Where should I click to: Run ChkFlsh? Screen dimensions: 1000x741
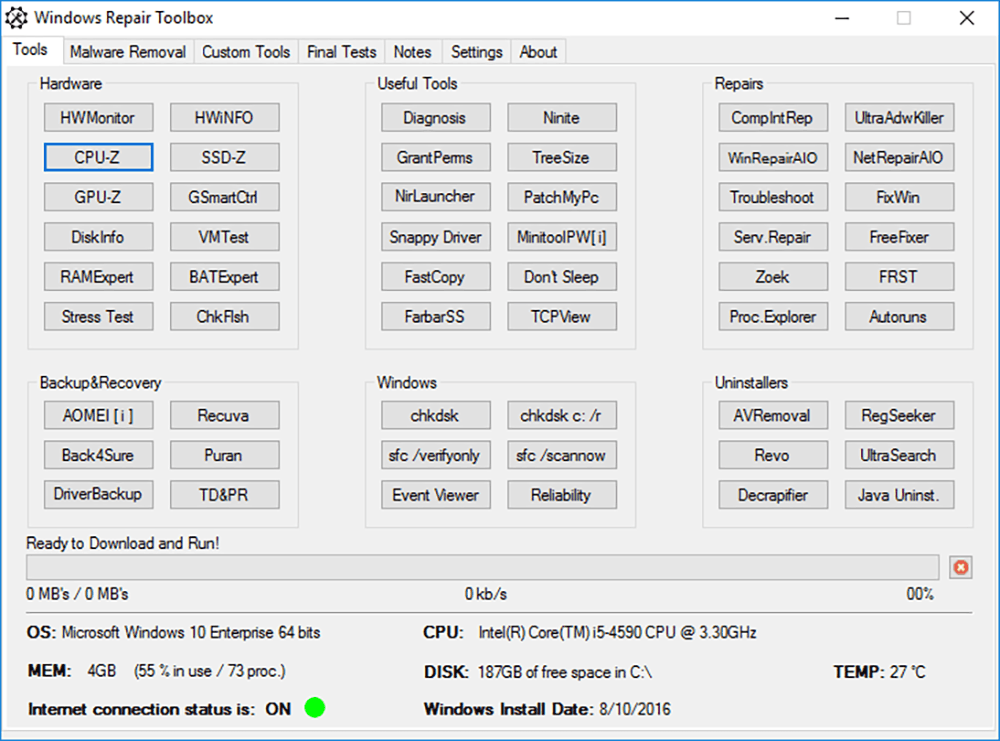(x=224, y=316)
